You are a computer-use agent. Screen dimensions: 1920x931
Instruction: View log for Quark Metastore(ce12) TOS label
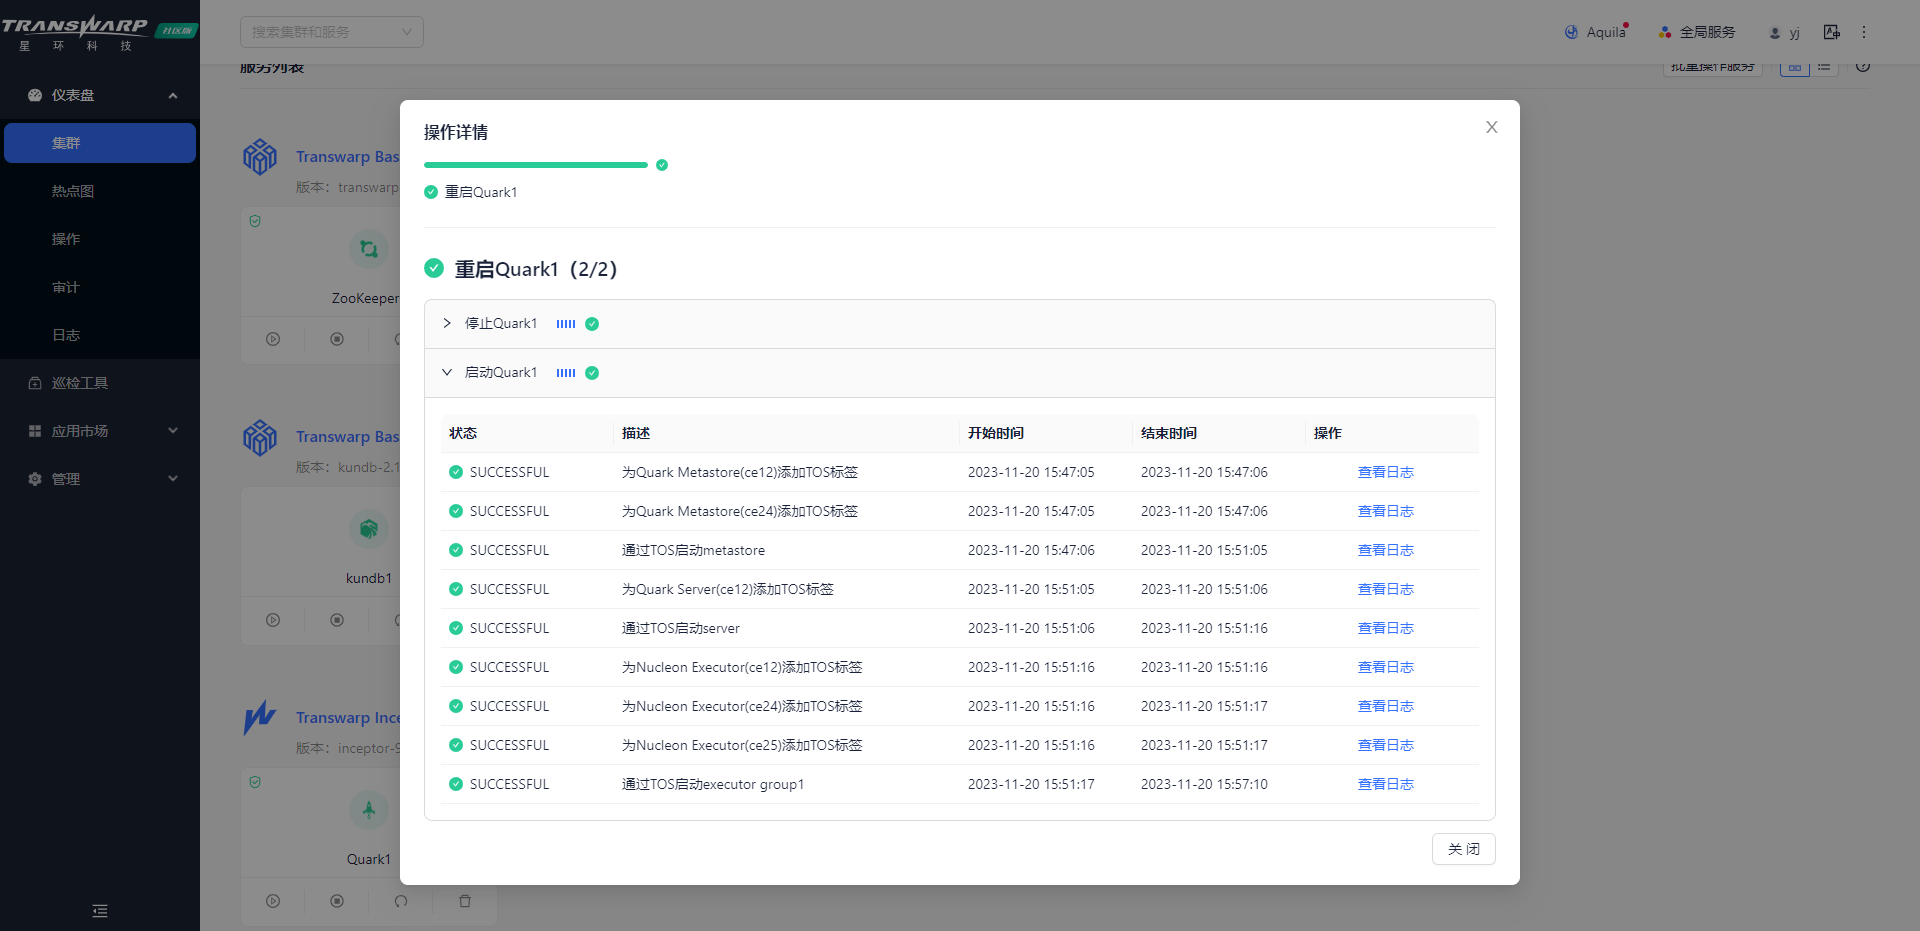tap(1385, 472)
